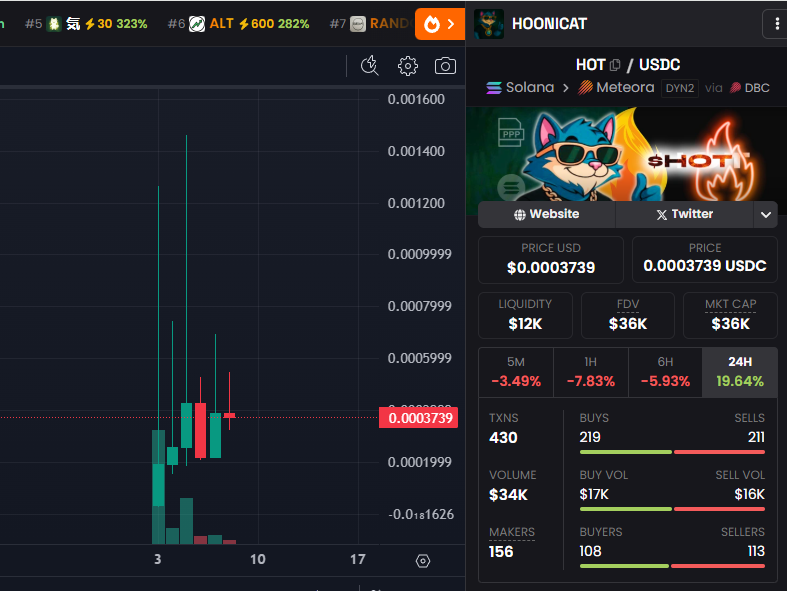Open the trending fire button
The height and width of the screenshot is (591, 787).
coord(440,24)
